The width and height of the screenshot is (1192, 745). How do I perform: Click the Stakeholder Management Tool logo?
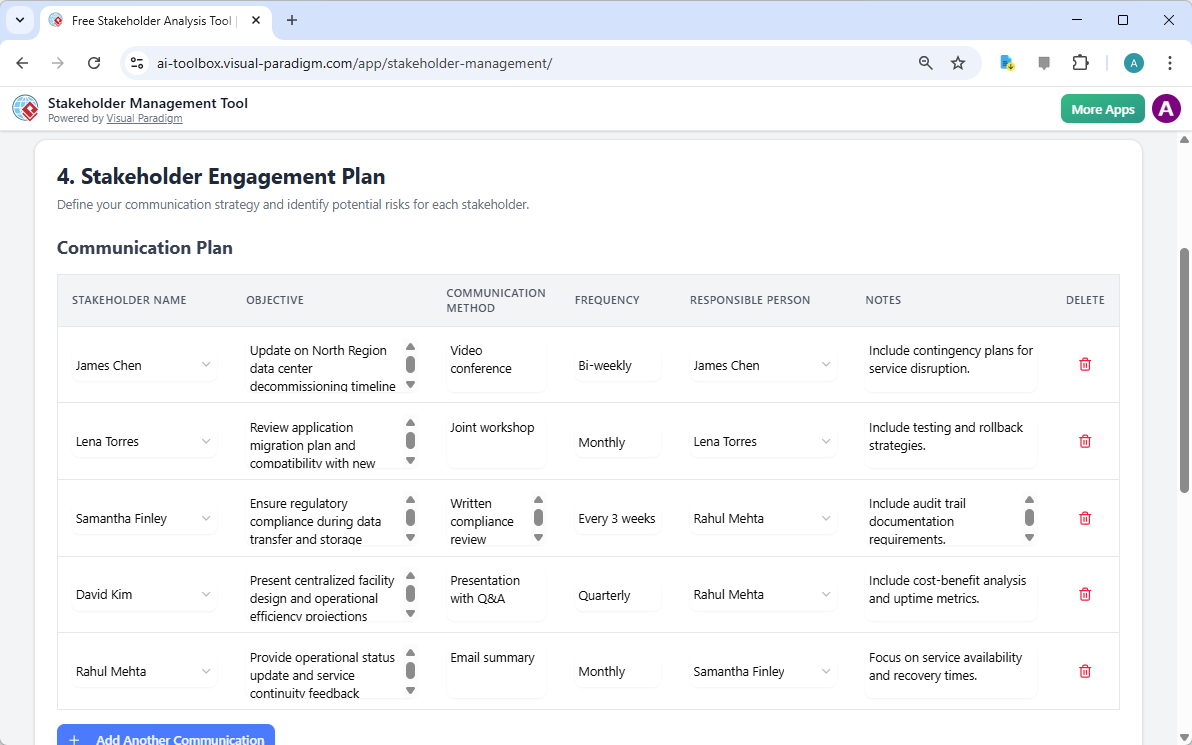click(25, 108)
